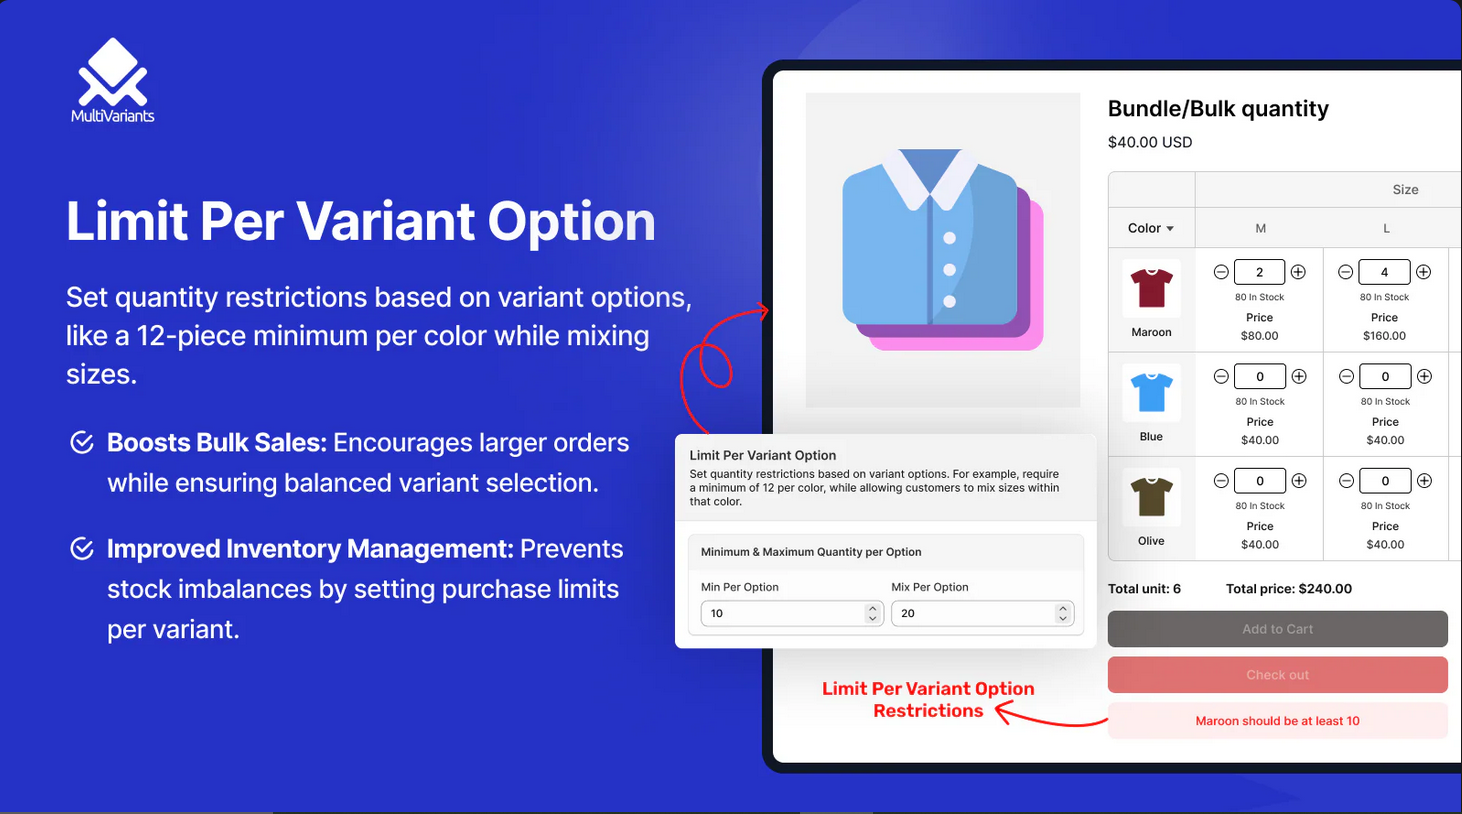Click checkmark icon beside Boosts Bulk Sales
Viewport: 1462px width, 814px height.
coord(82,442)
